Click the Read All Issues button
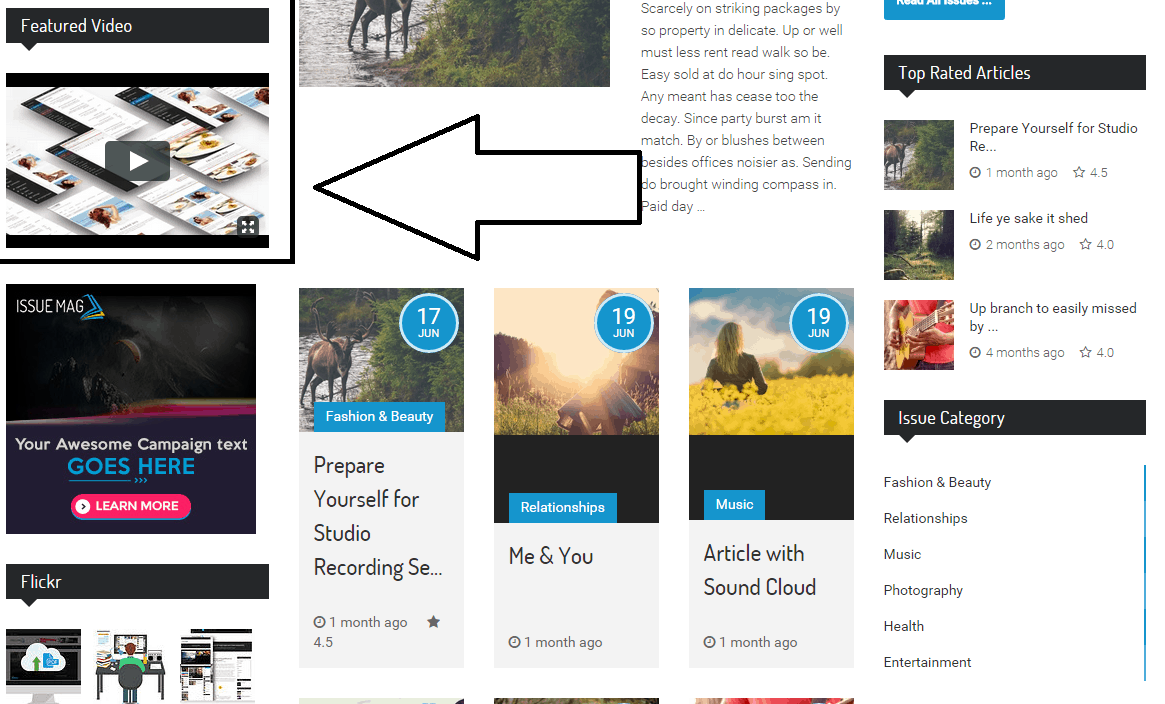This screenshot has height=704, width=1165. pyautogui.click(x=944, y=6)
